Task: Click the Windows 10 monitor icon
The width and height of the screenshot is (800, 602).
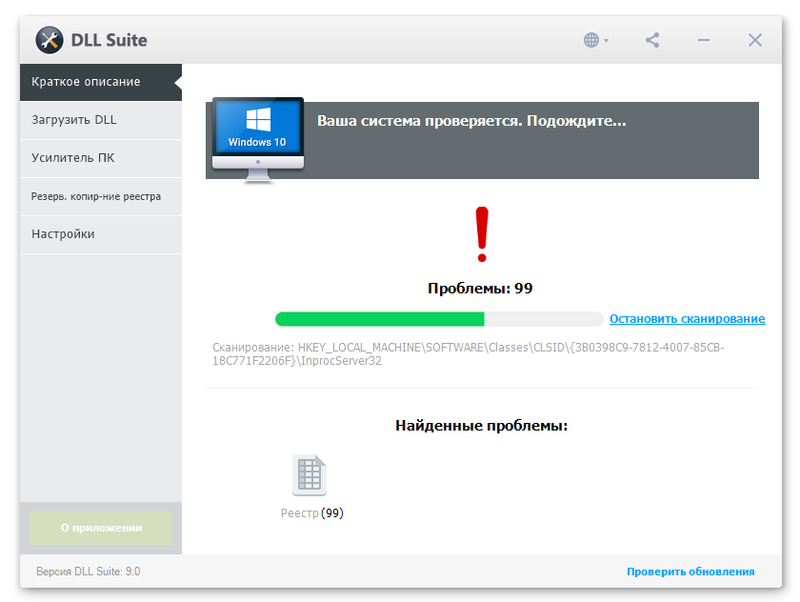Action: tap(258, 140)
